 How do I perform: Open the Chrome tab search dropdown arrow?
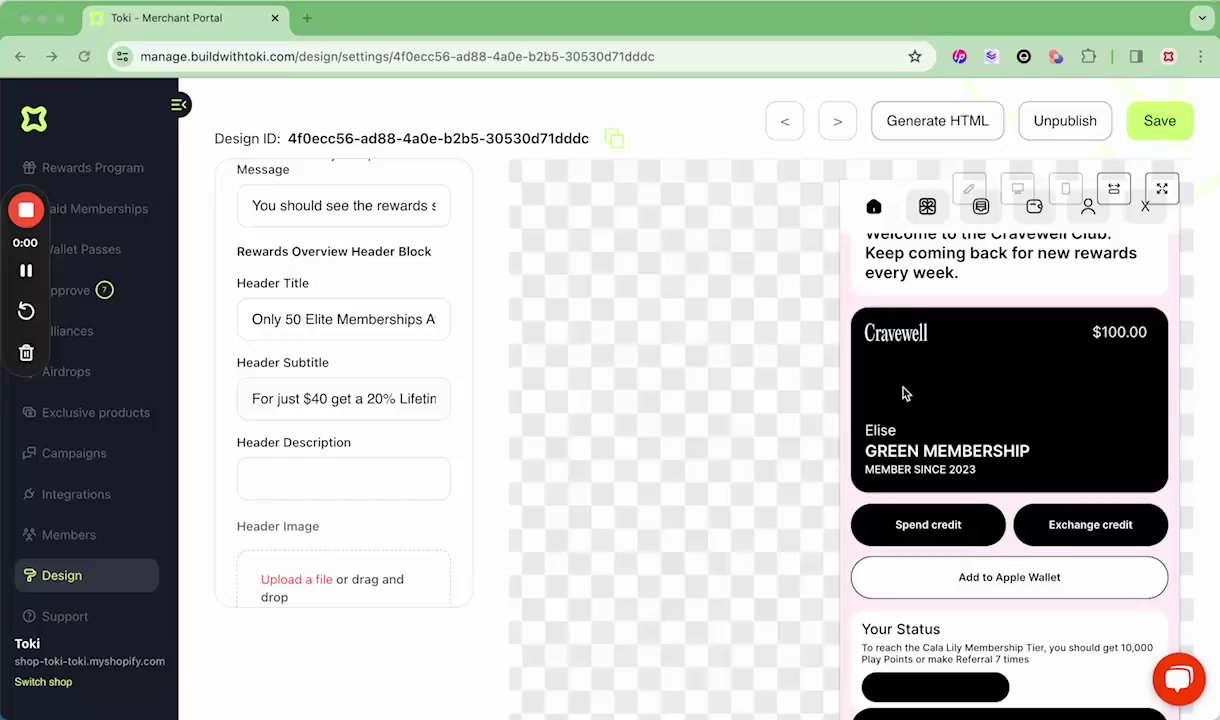(1202, 18)
